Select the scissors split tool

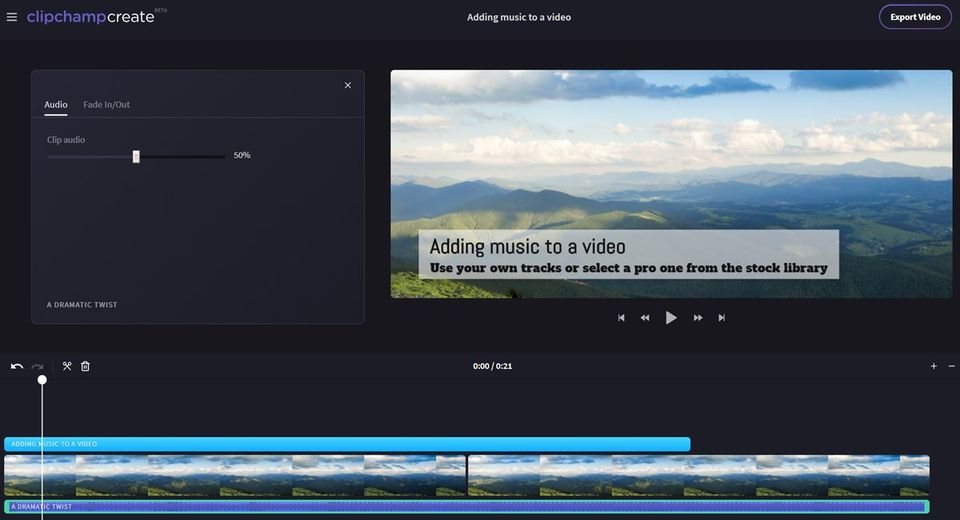pyautogui.click(x=67, y=366)
